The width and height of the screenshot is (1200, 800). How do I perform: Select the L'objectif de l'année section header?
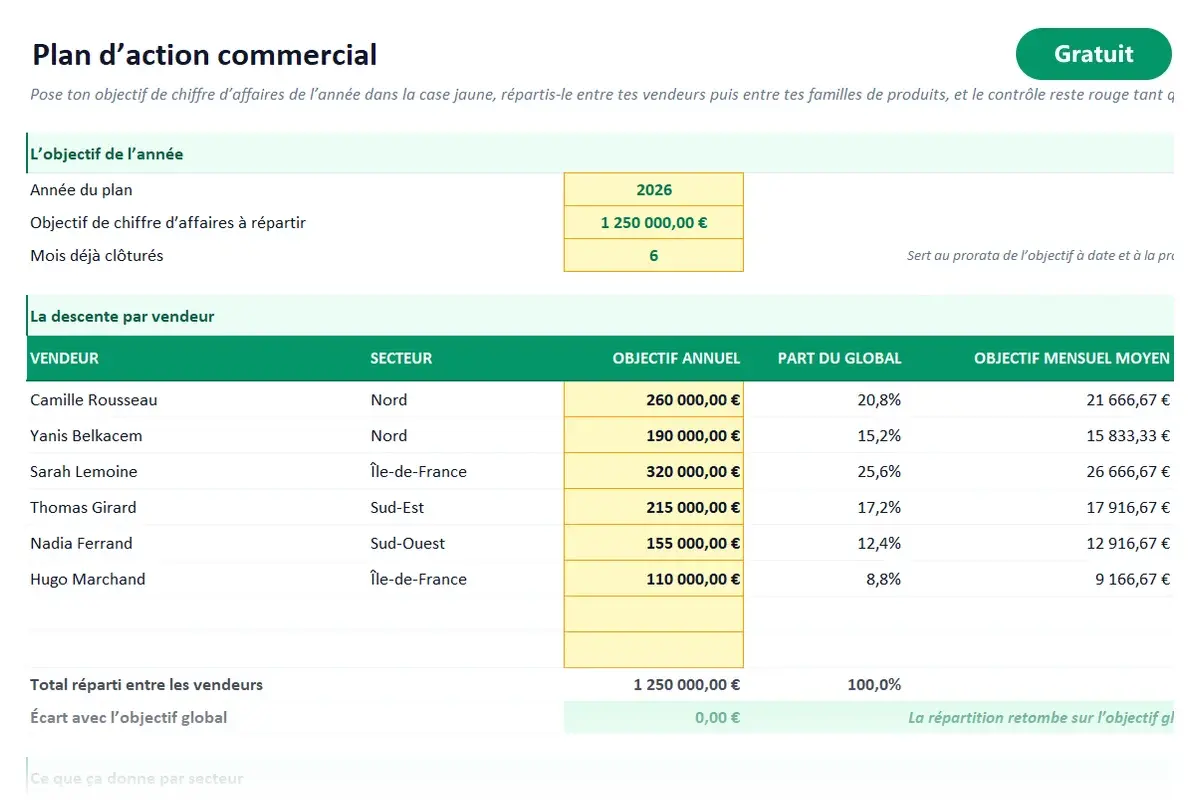600,154
